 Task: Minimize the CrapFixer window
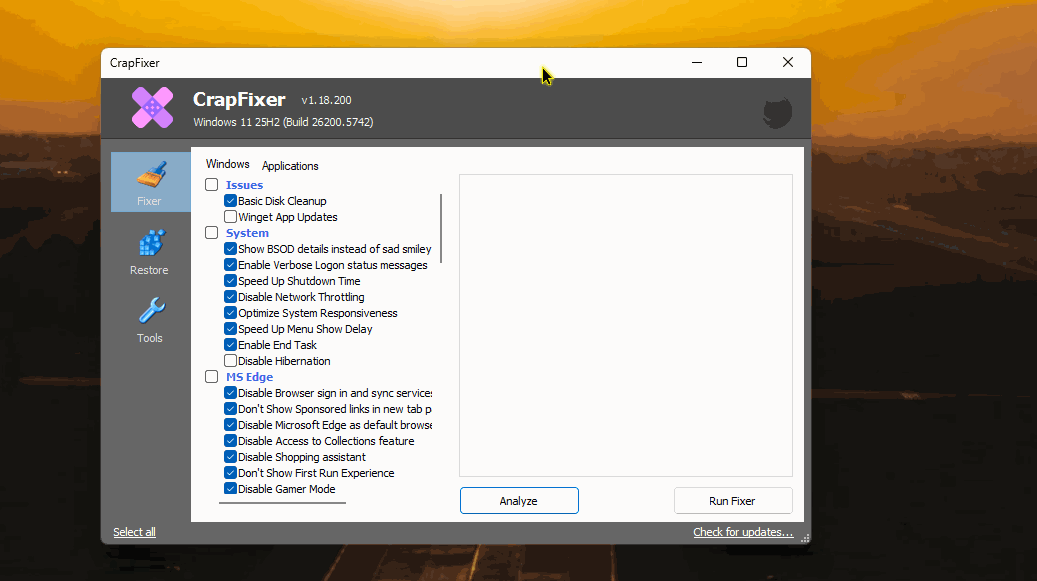(697, 62)
